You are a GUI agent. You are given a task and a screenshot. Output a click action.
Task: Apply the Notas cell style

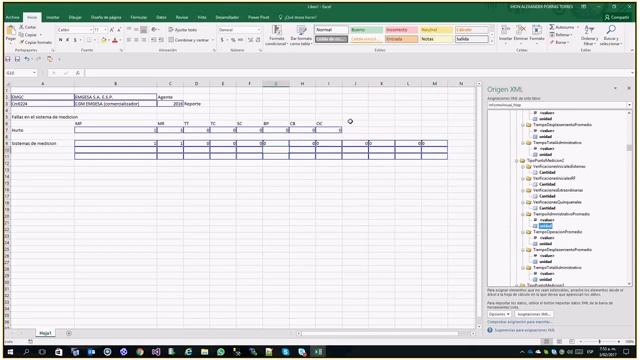pyautogui.click(x=437, y=39)
